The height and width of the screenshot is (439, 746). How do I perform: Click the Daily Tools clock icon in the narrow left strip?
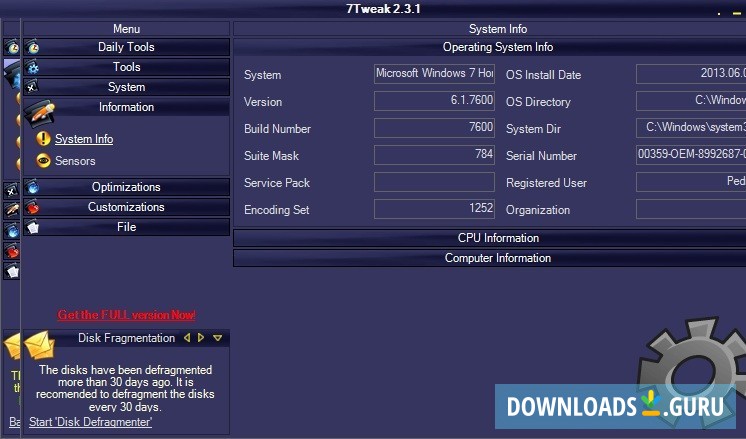pos(11,47)
